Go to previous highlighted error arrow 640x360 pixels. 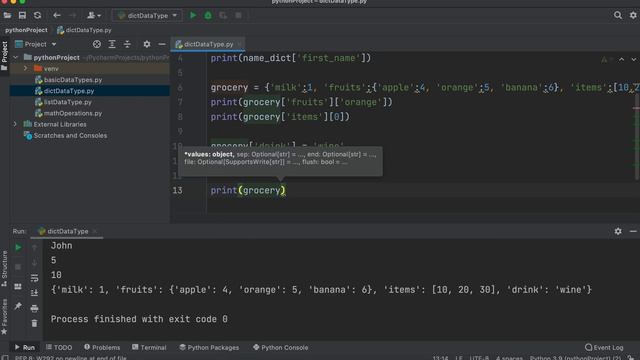click(x=621, y=60)
